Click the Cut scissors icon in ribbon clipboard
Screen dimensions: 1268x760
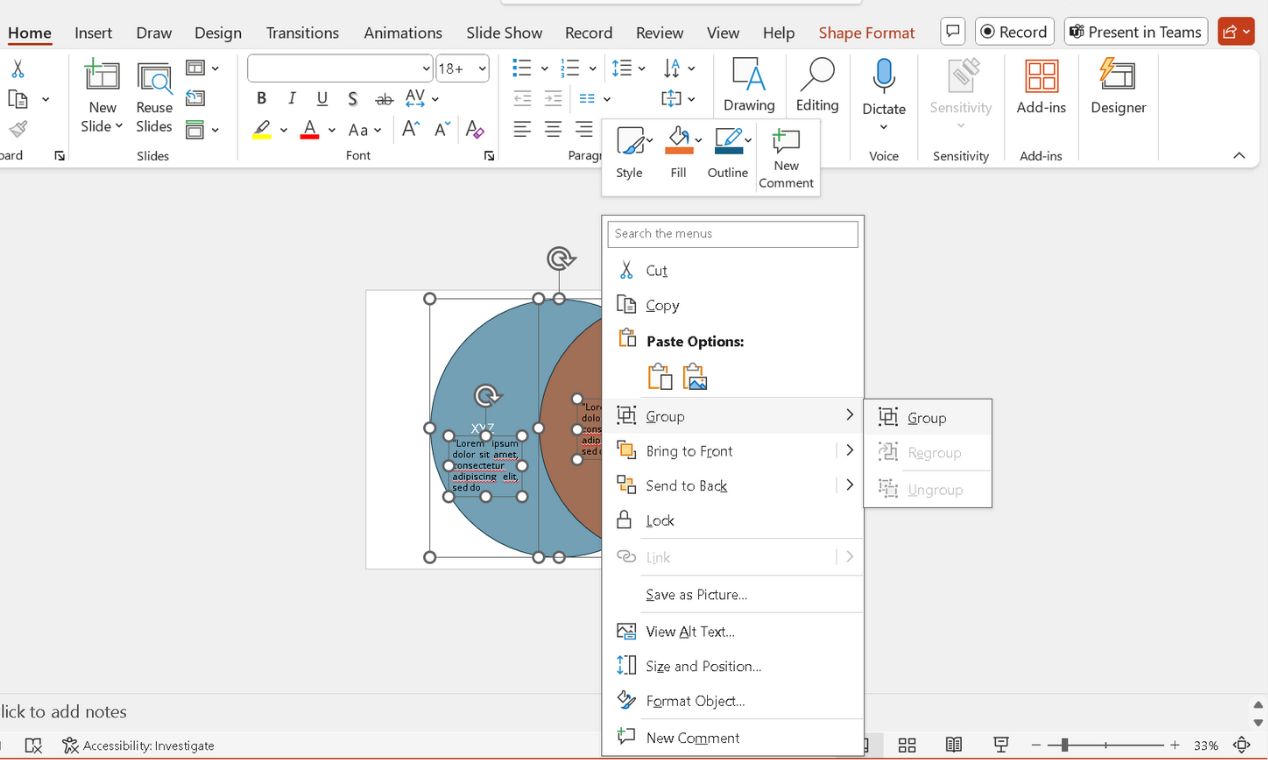pyautogui.click(x=17, y=70)
